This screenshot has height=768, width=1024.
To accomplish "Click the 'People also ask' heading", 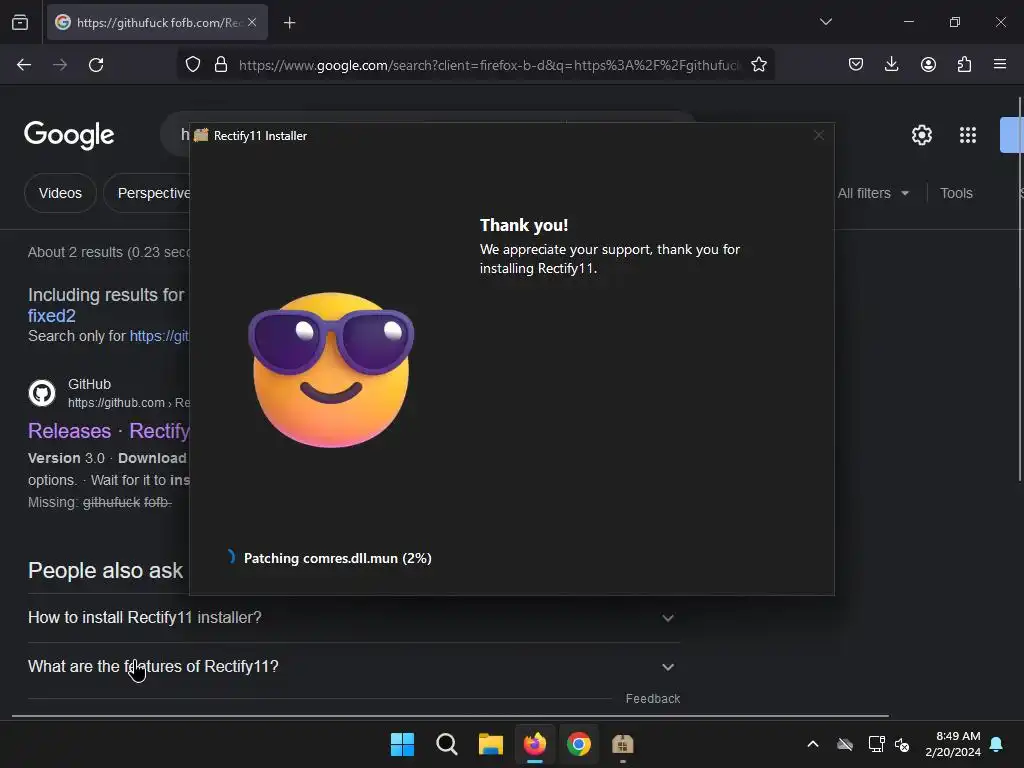I will coord(105,571).
